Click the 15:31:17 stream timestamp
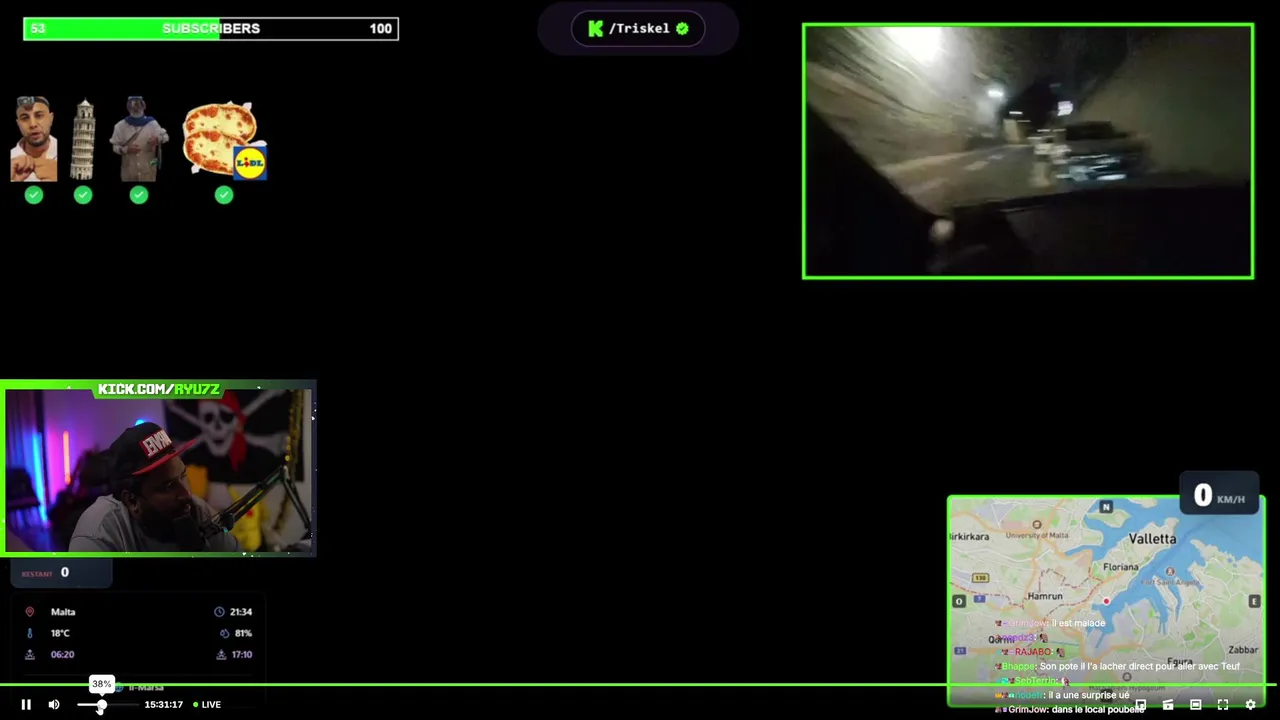Viewport: 1280px width, 720px height. click(165, 705)
